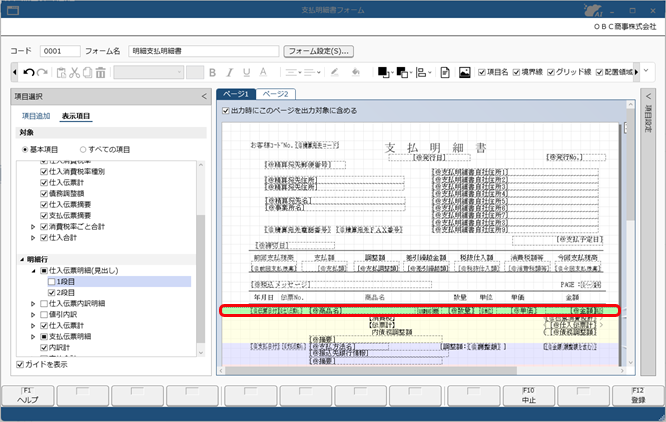Insert a text document item icon
Screen dimensions: 666x422
[445, 73]
